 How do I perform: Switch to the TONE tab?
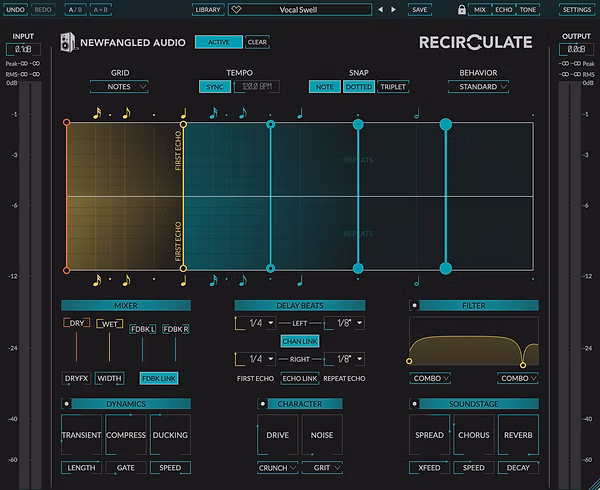(x=528, y=10)
